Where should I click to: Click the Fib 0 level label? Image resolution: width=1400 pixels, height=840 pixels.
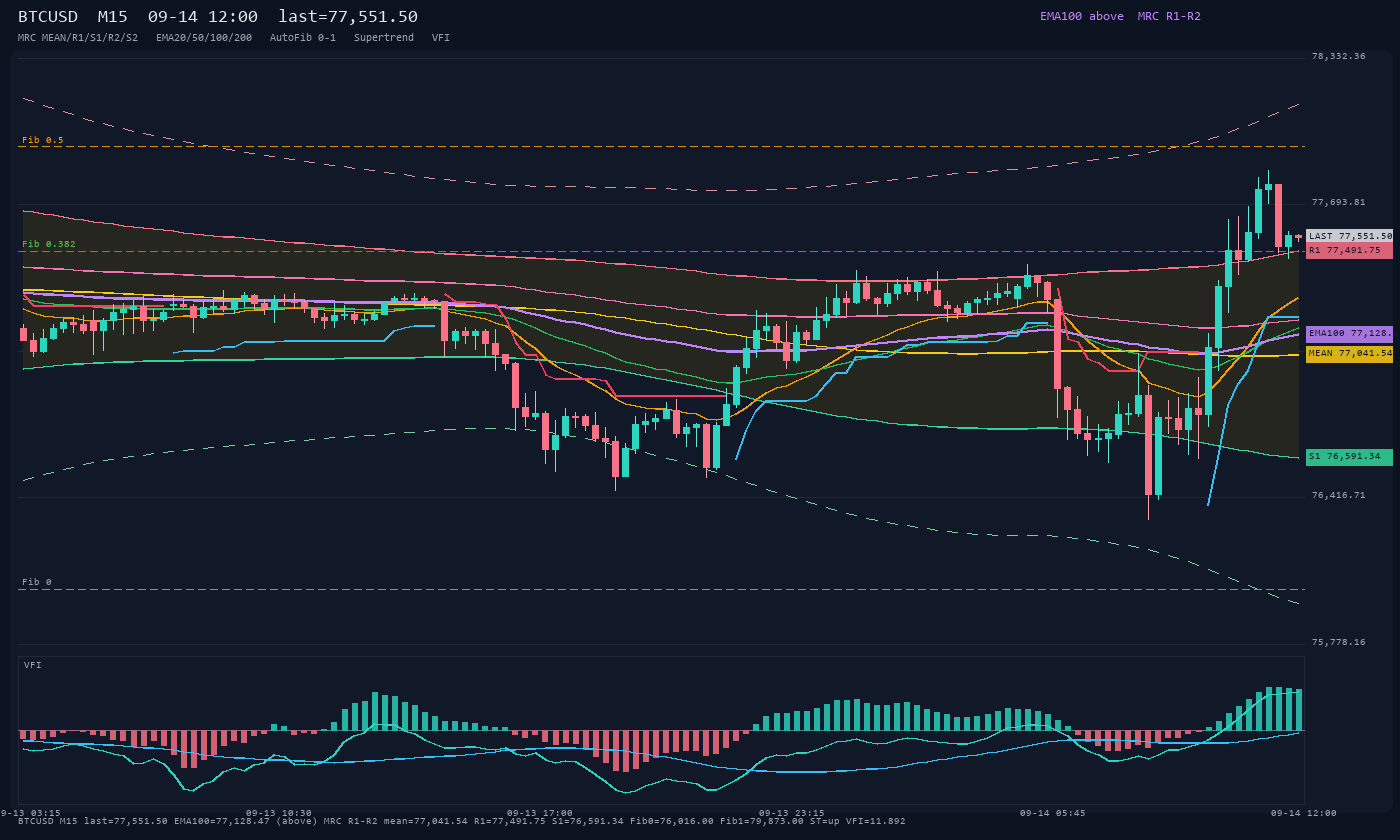click(37, 582)
